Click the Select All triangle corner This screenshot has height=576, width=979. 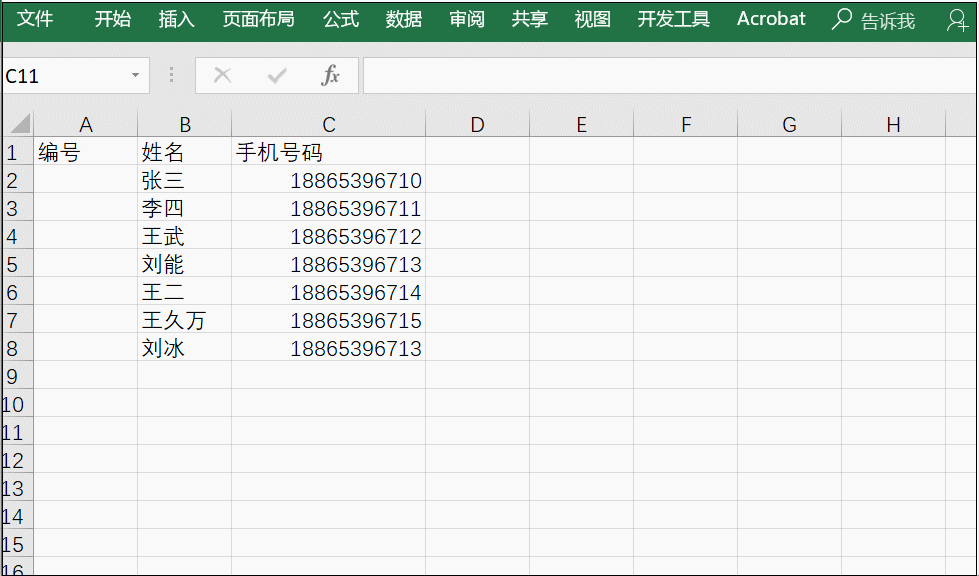(x=19, y=124)
